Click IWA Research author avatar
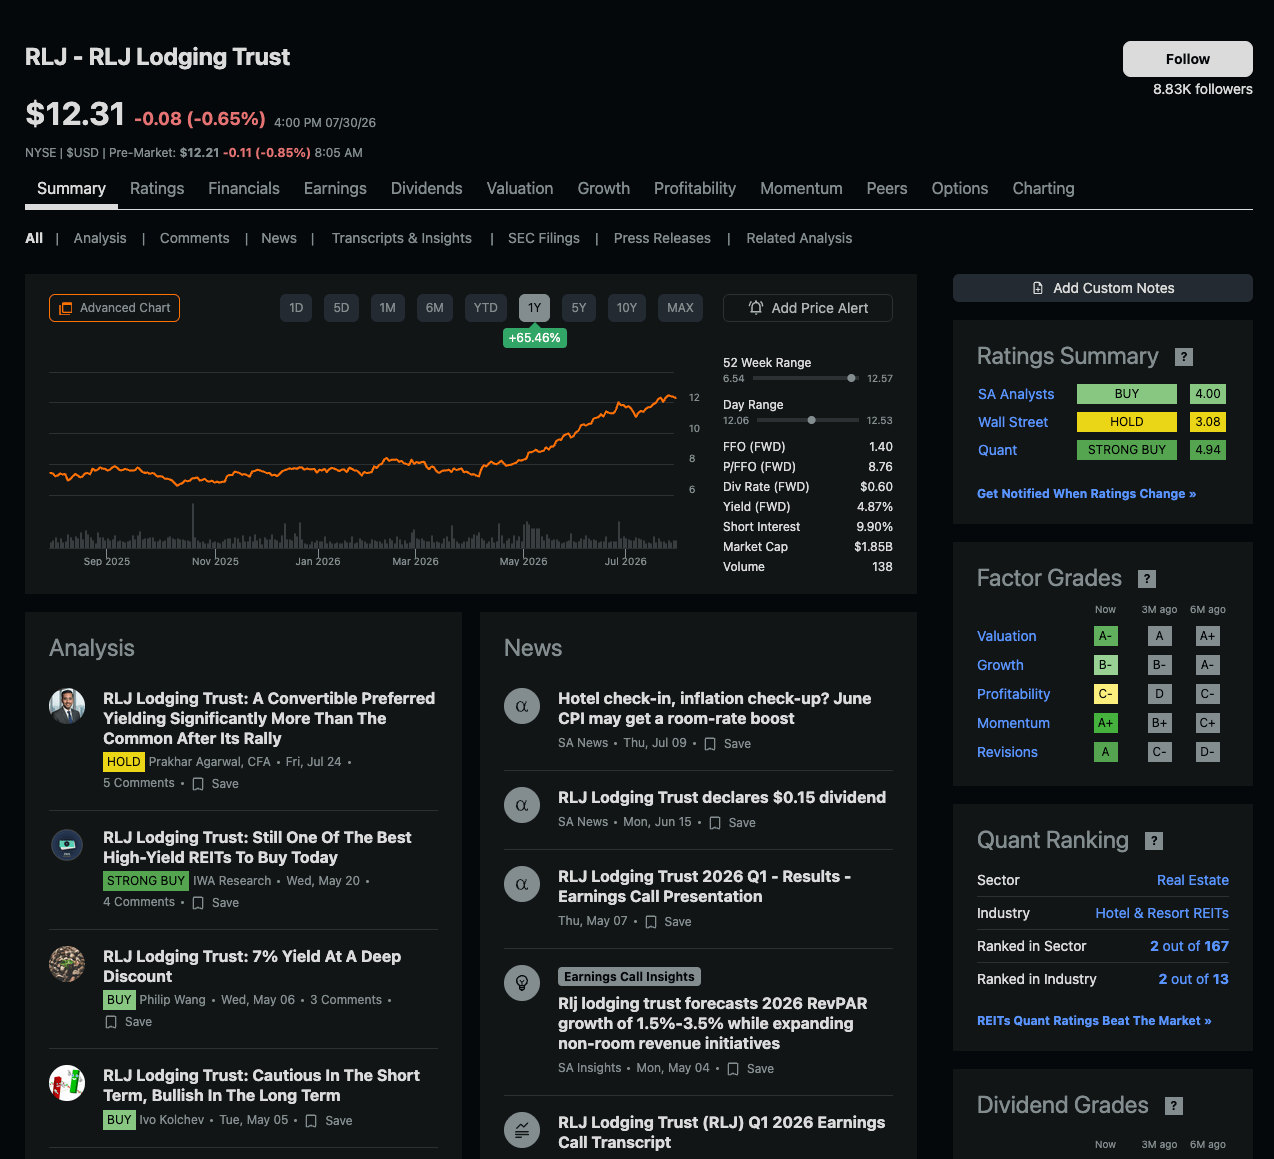 [x=67, y=845]
